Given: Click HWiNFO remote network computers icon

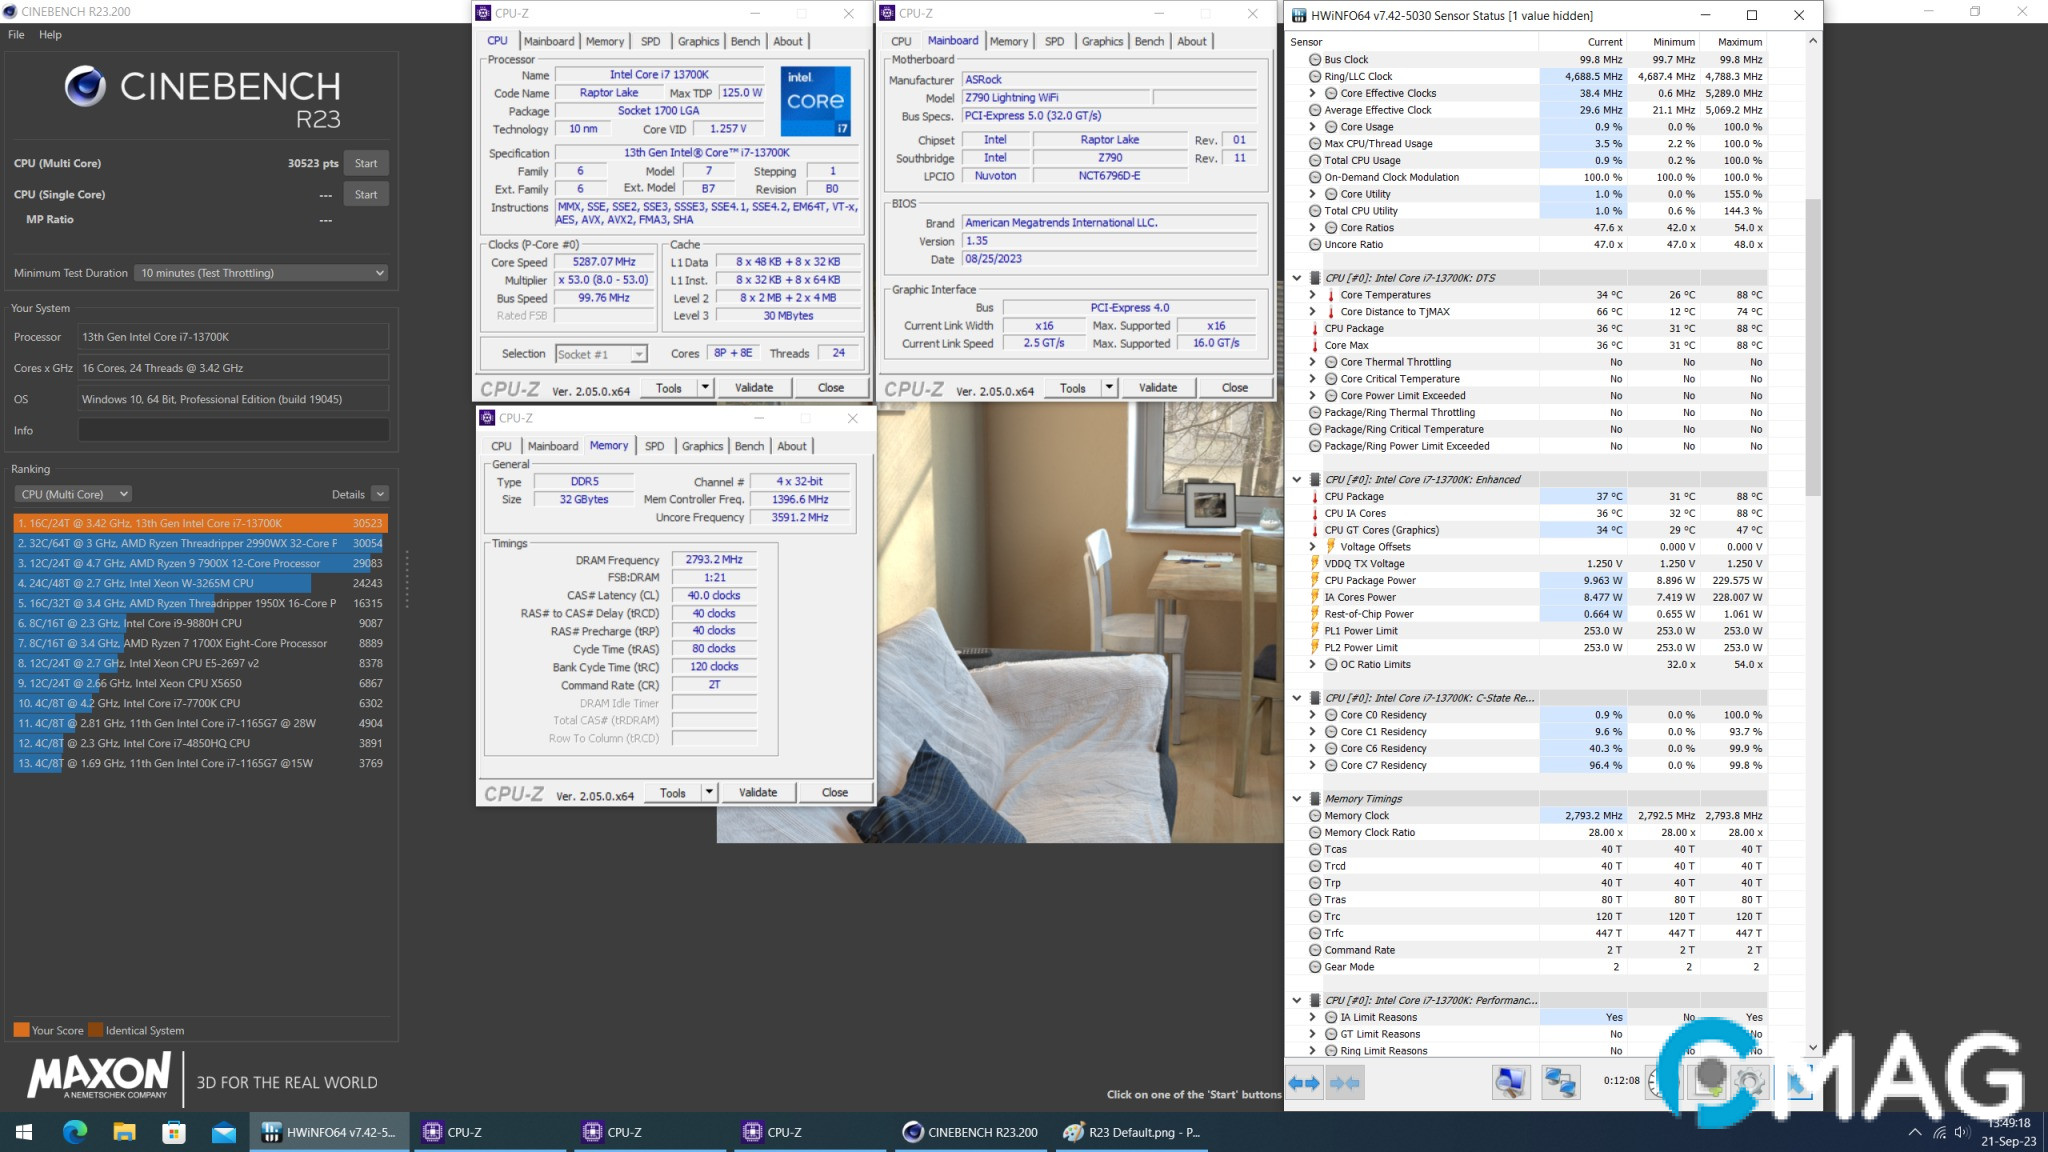Looking at the screenshot, I should coord(1560,1081).
